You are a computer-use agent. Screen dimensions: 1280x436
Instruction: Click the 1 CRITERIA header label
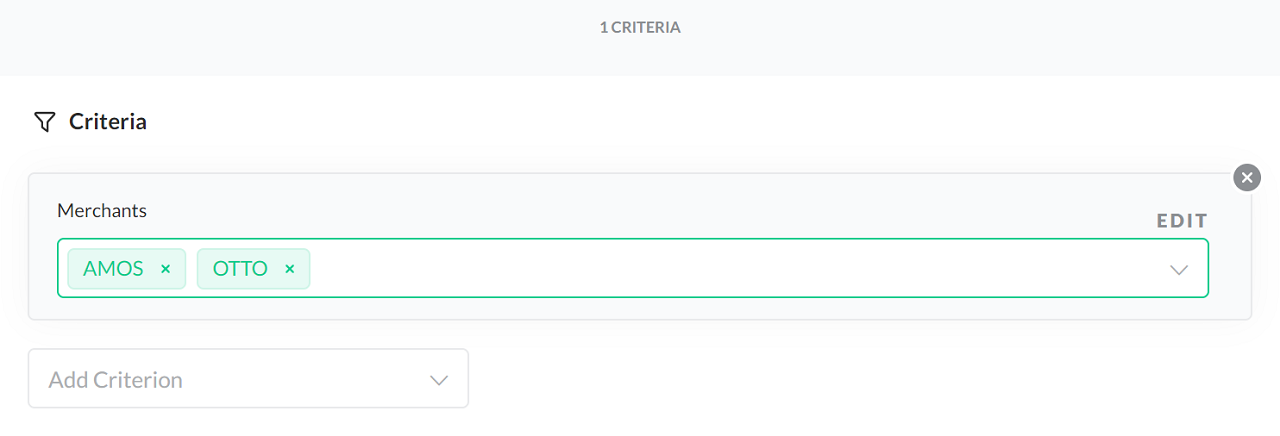tap(640, 28)
